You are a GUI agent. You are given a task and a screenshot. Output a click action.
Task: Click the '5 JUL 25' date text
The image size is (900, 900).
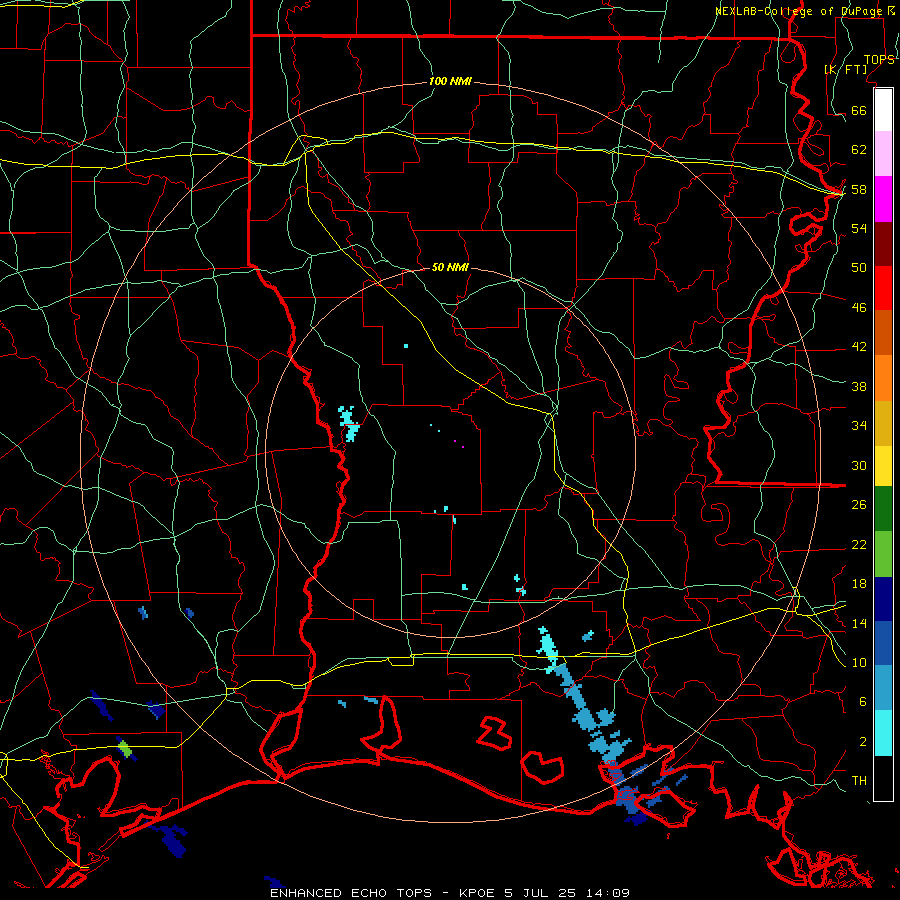[x=542, y=893]
